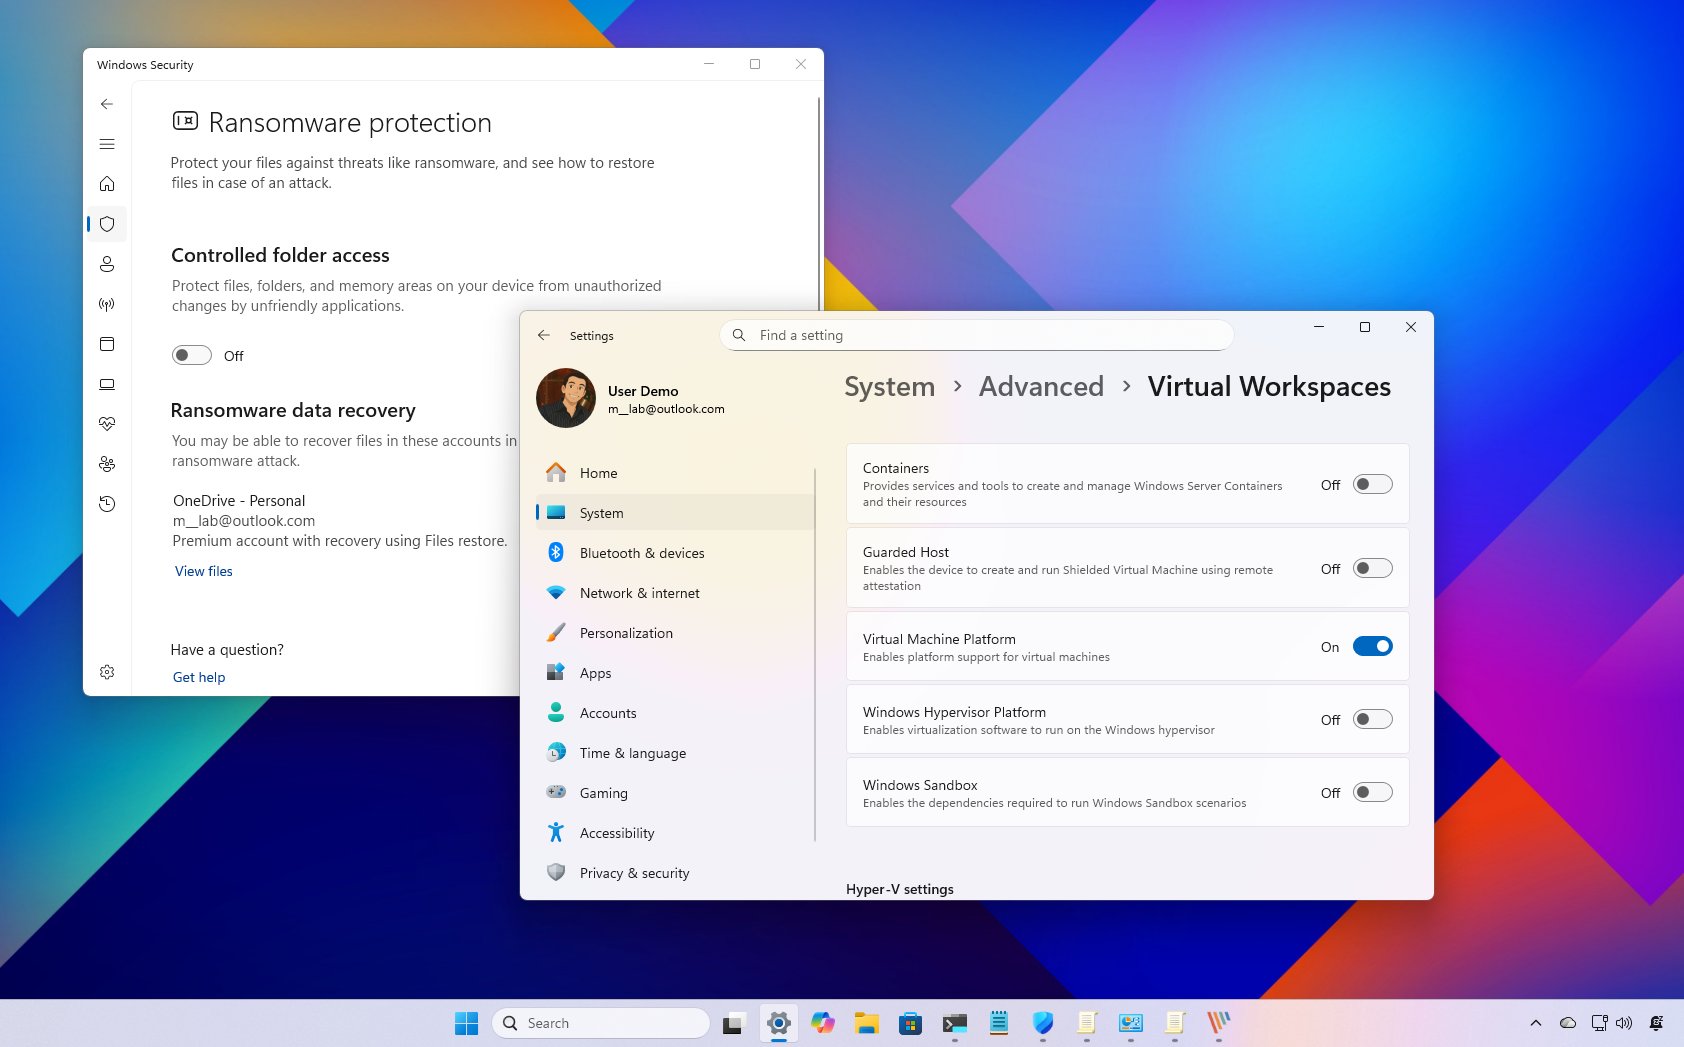The width and height of the screenshot is (1684, 1047).
Task: Open App & browser control icon
Action: pos(107,344)
